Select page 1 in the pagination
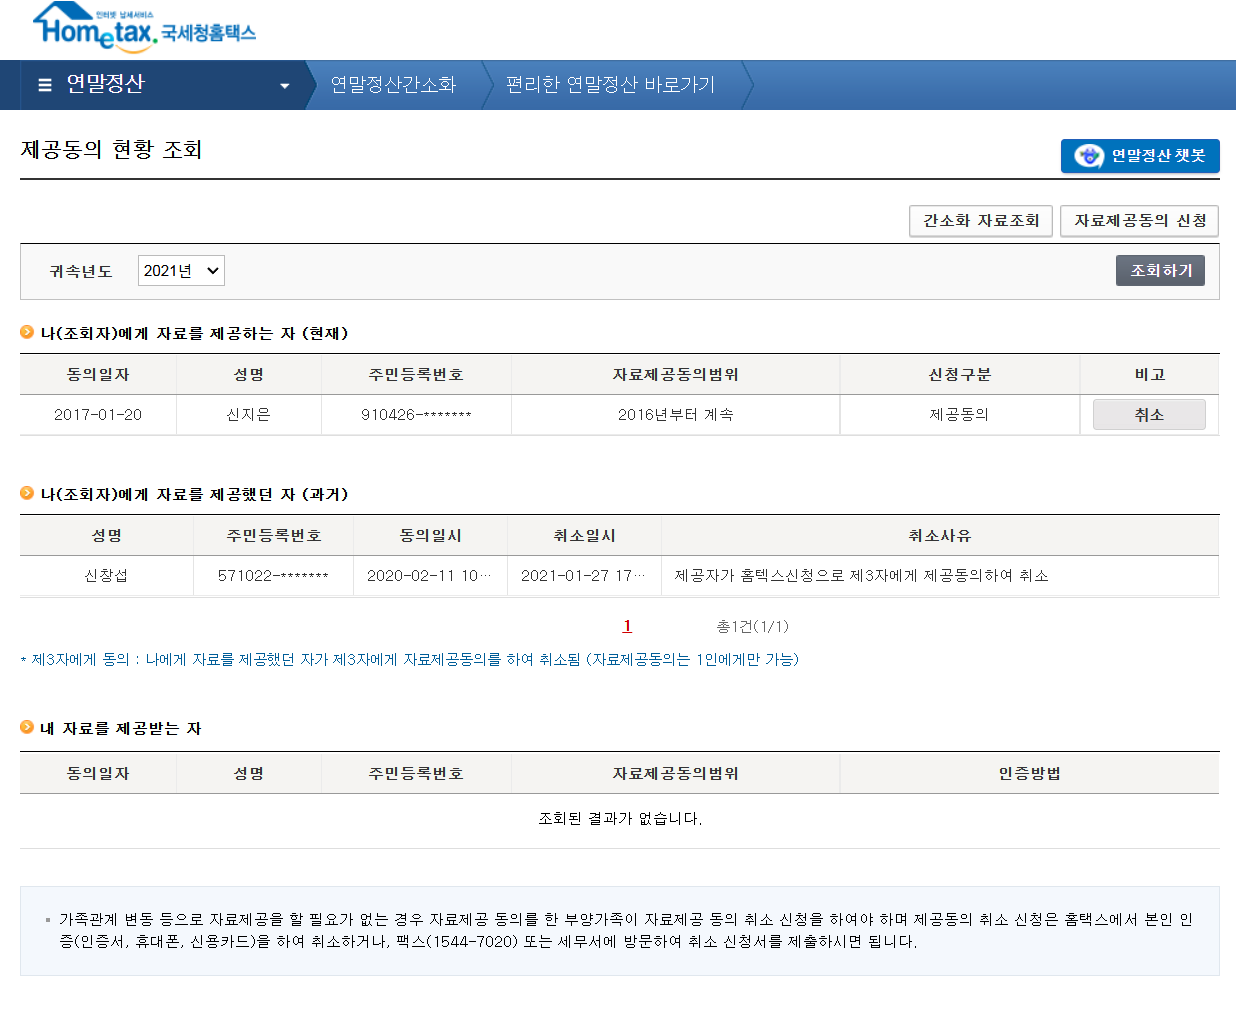The width and height of the screenshot is (1236, 1020). click(x=627, y=626)
